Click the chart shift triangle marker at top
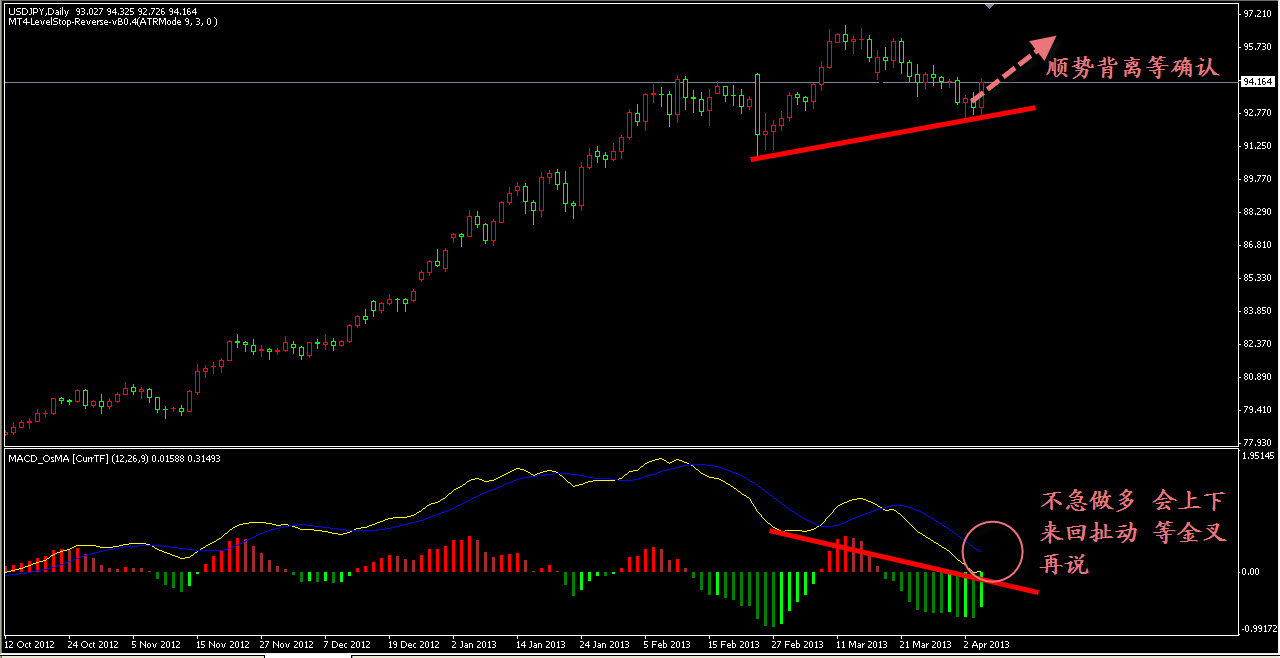Viewport: 1280px width, 658px height. 989,5
